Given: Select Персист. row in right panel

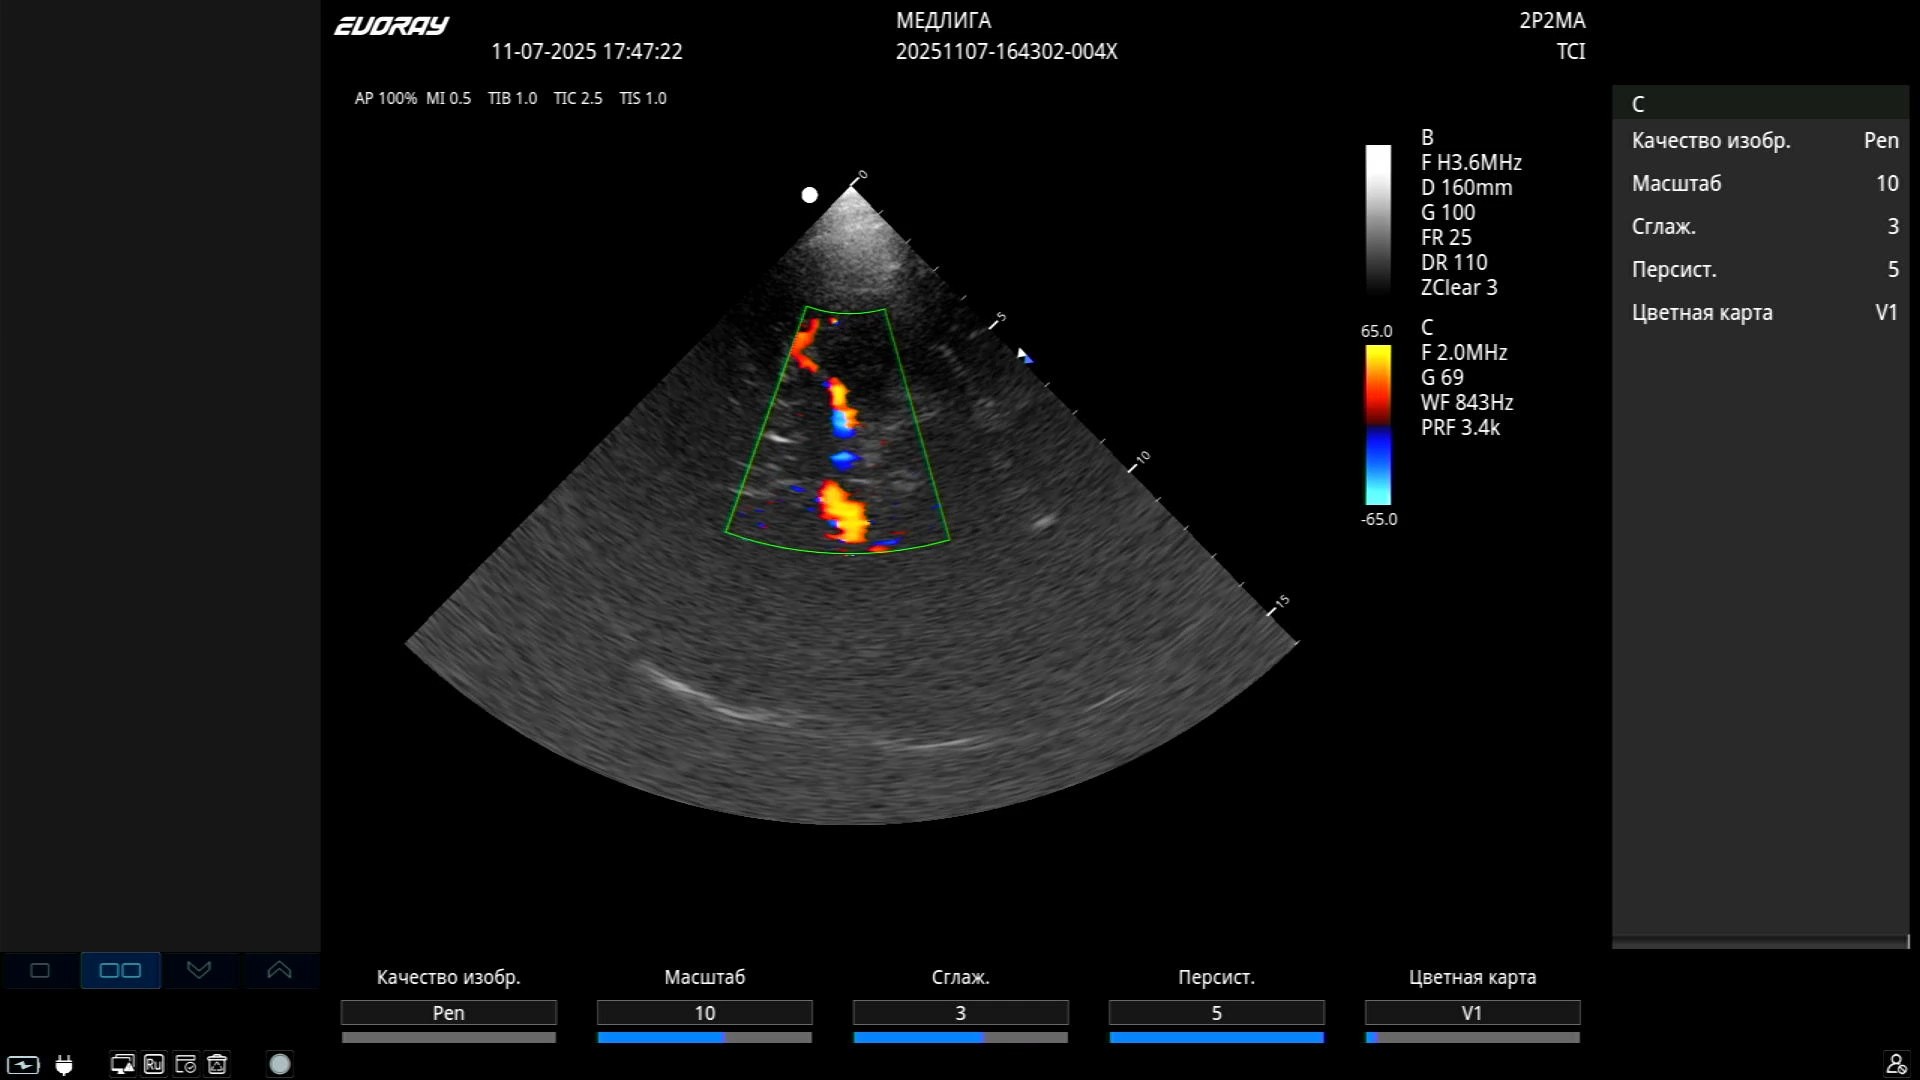Looking at the screenshot, I should pos(1762,270).
